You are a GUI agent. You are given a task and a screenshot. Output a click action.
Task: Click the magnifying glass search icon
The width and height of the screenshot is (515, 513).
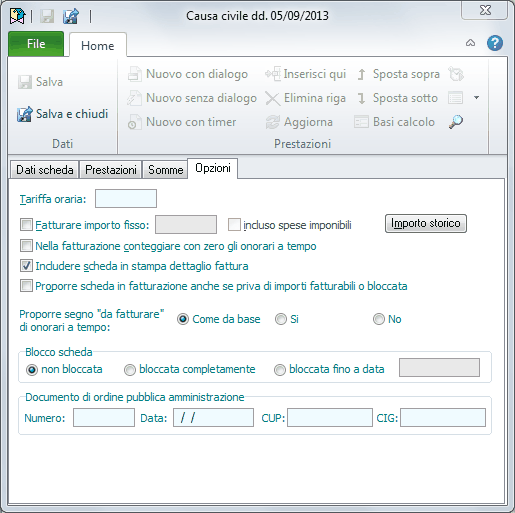pos(456,122)
